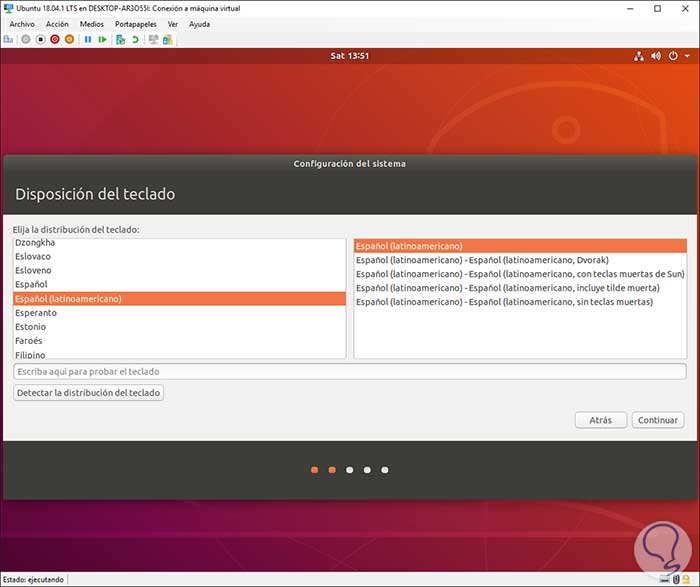700x587 pixels.
Task: Reset the VM with green play icon
Action: [103, 40]
